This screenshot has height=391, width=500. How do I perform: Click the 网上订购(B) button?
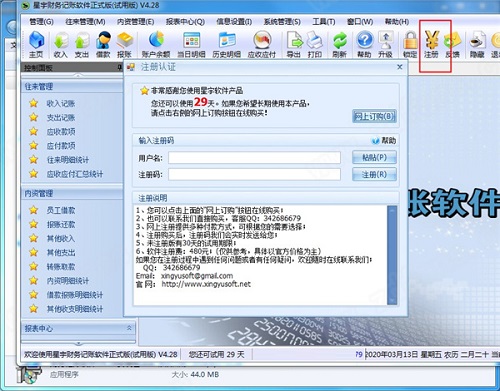tap(374, 116)
